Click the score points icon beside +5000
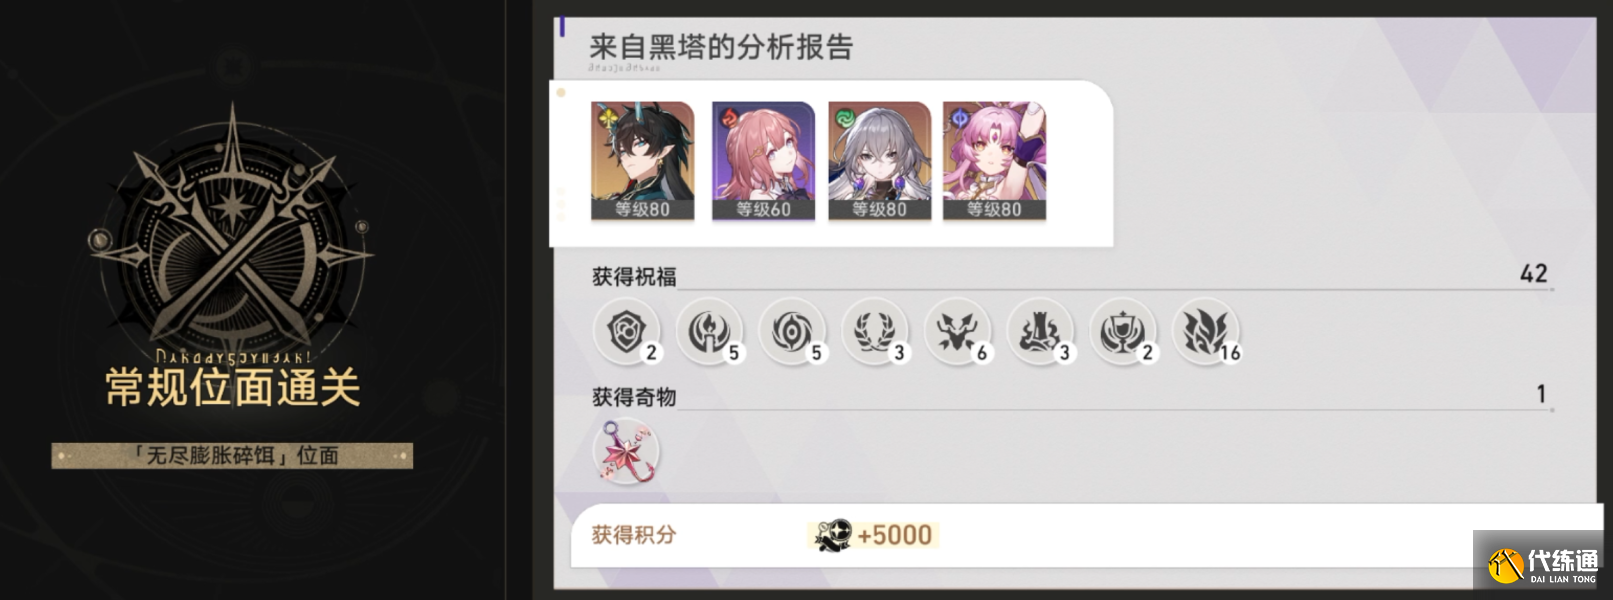The width and height of the screenshot is (1613, 600). (832, 536)
